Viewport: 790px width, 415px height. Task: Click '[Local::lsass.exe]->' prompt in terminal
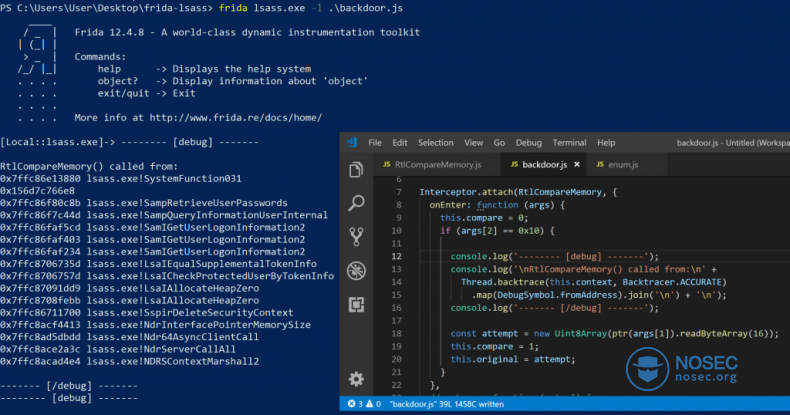click(57, 142)
